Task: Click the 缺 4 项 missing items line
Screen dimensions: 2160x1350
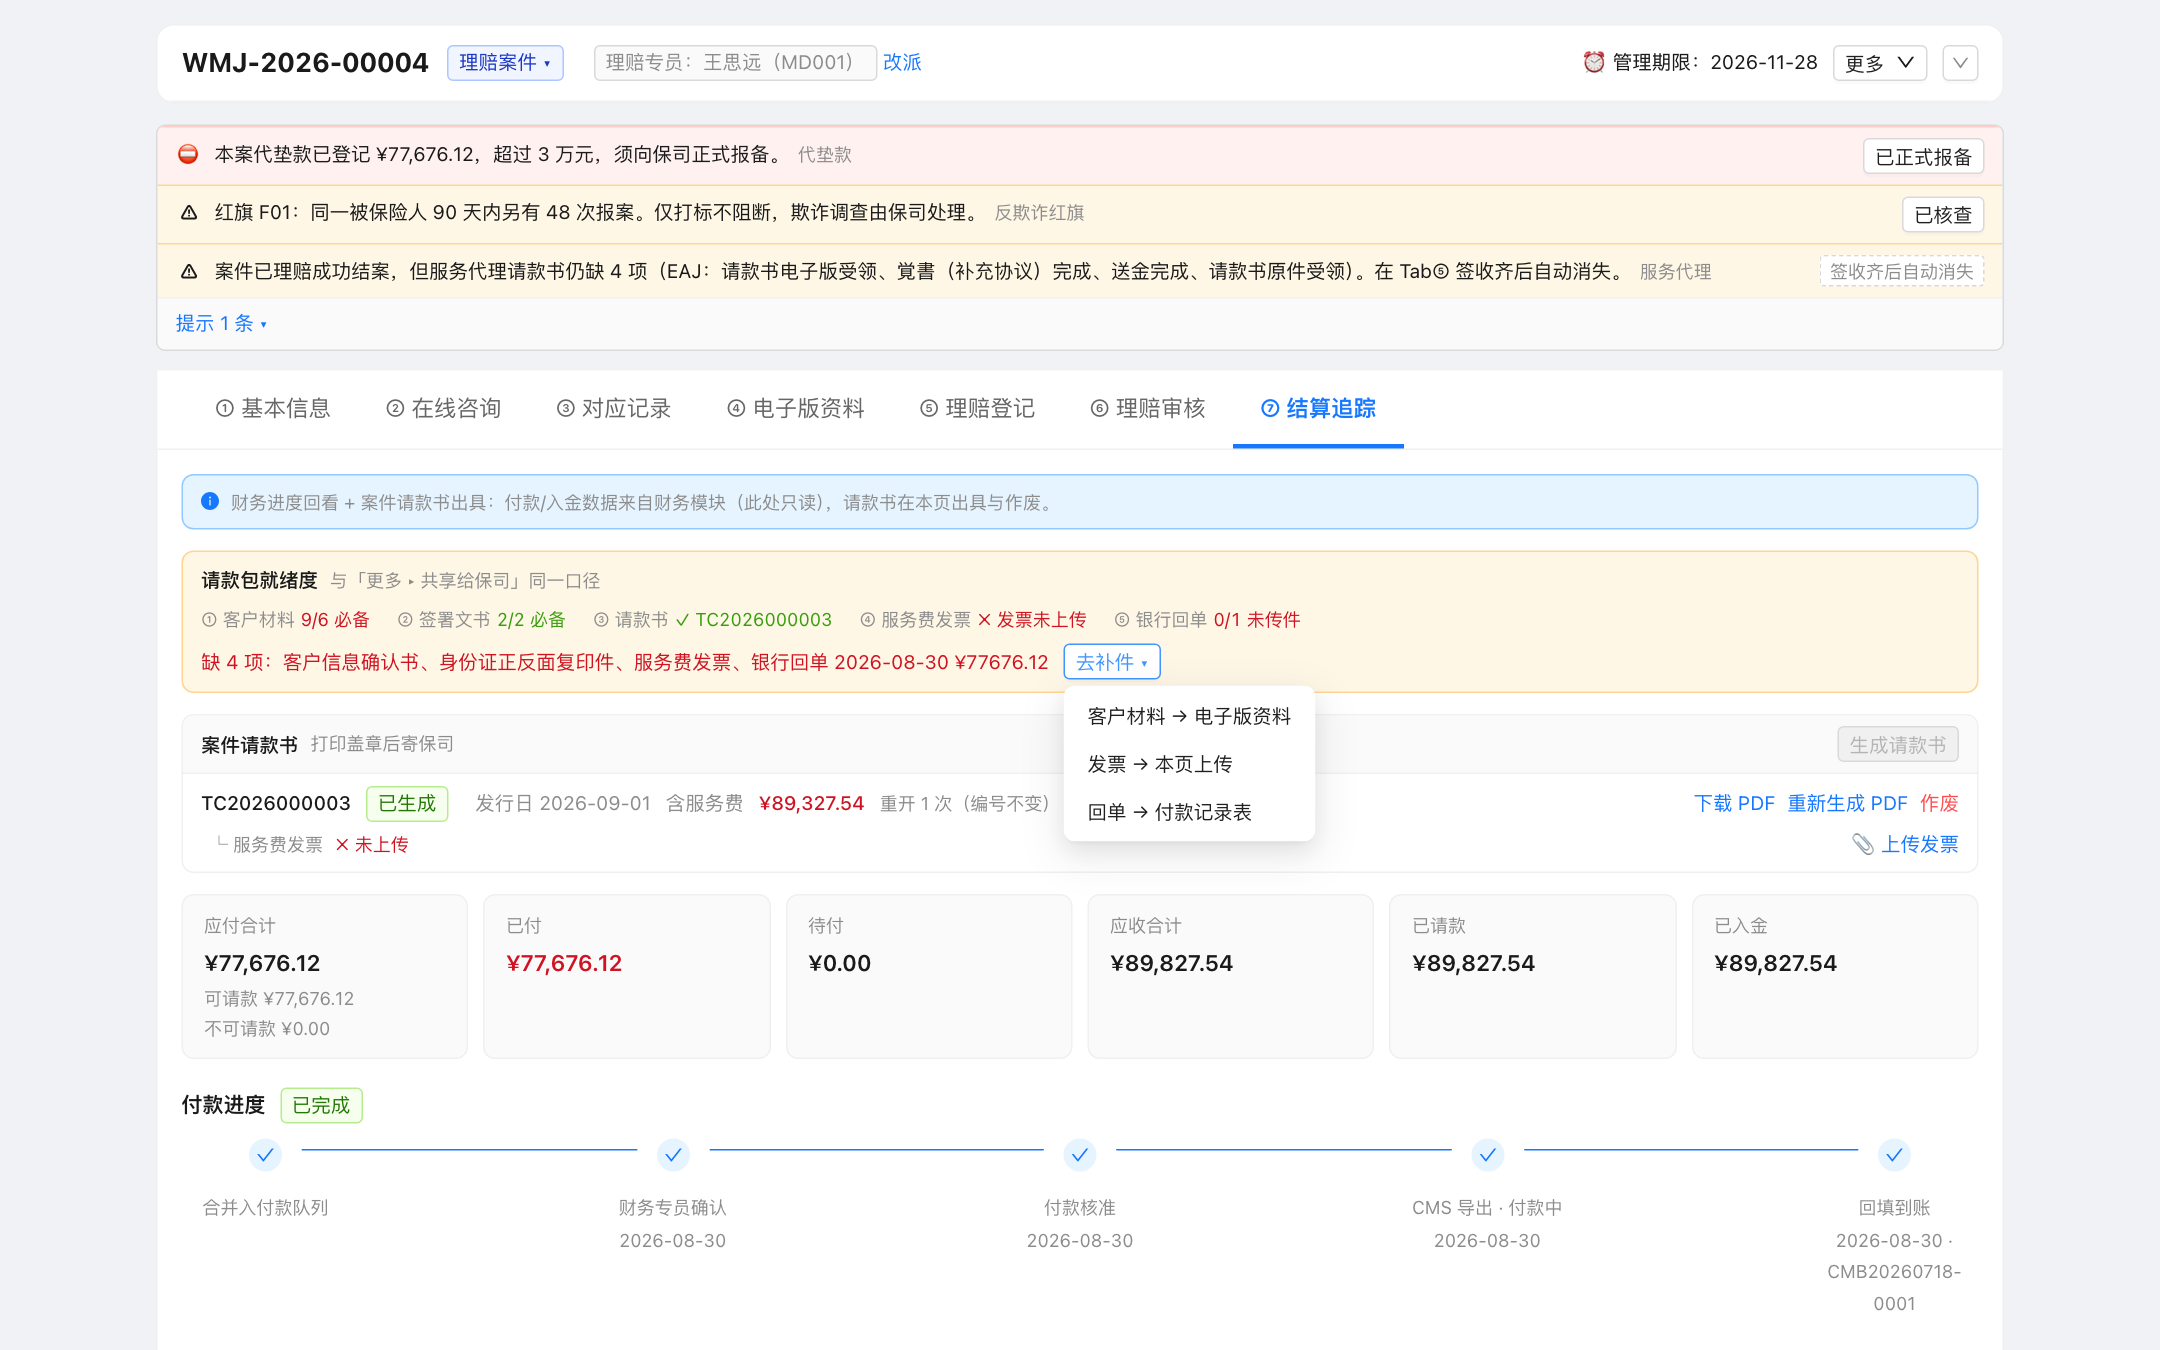Action: point(625,662)
